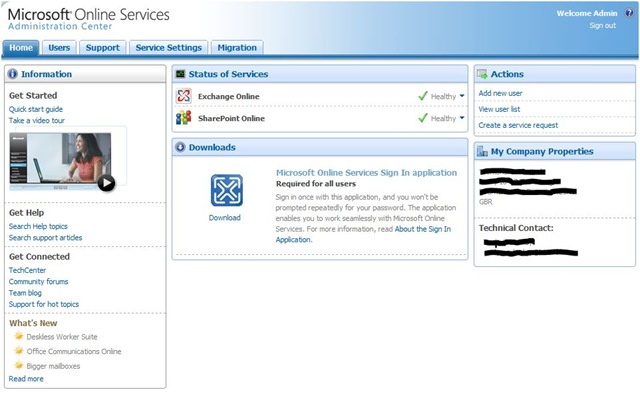Click the SharePoint Online service name

tap(231, 118)
